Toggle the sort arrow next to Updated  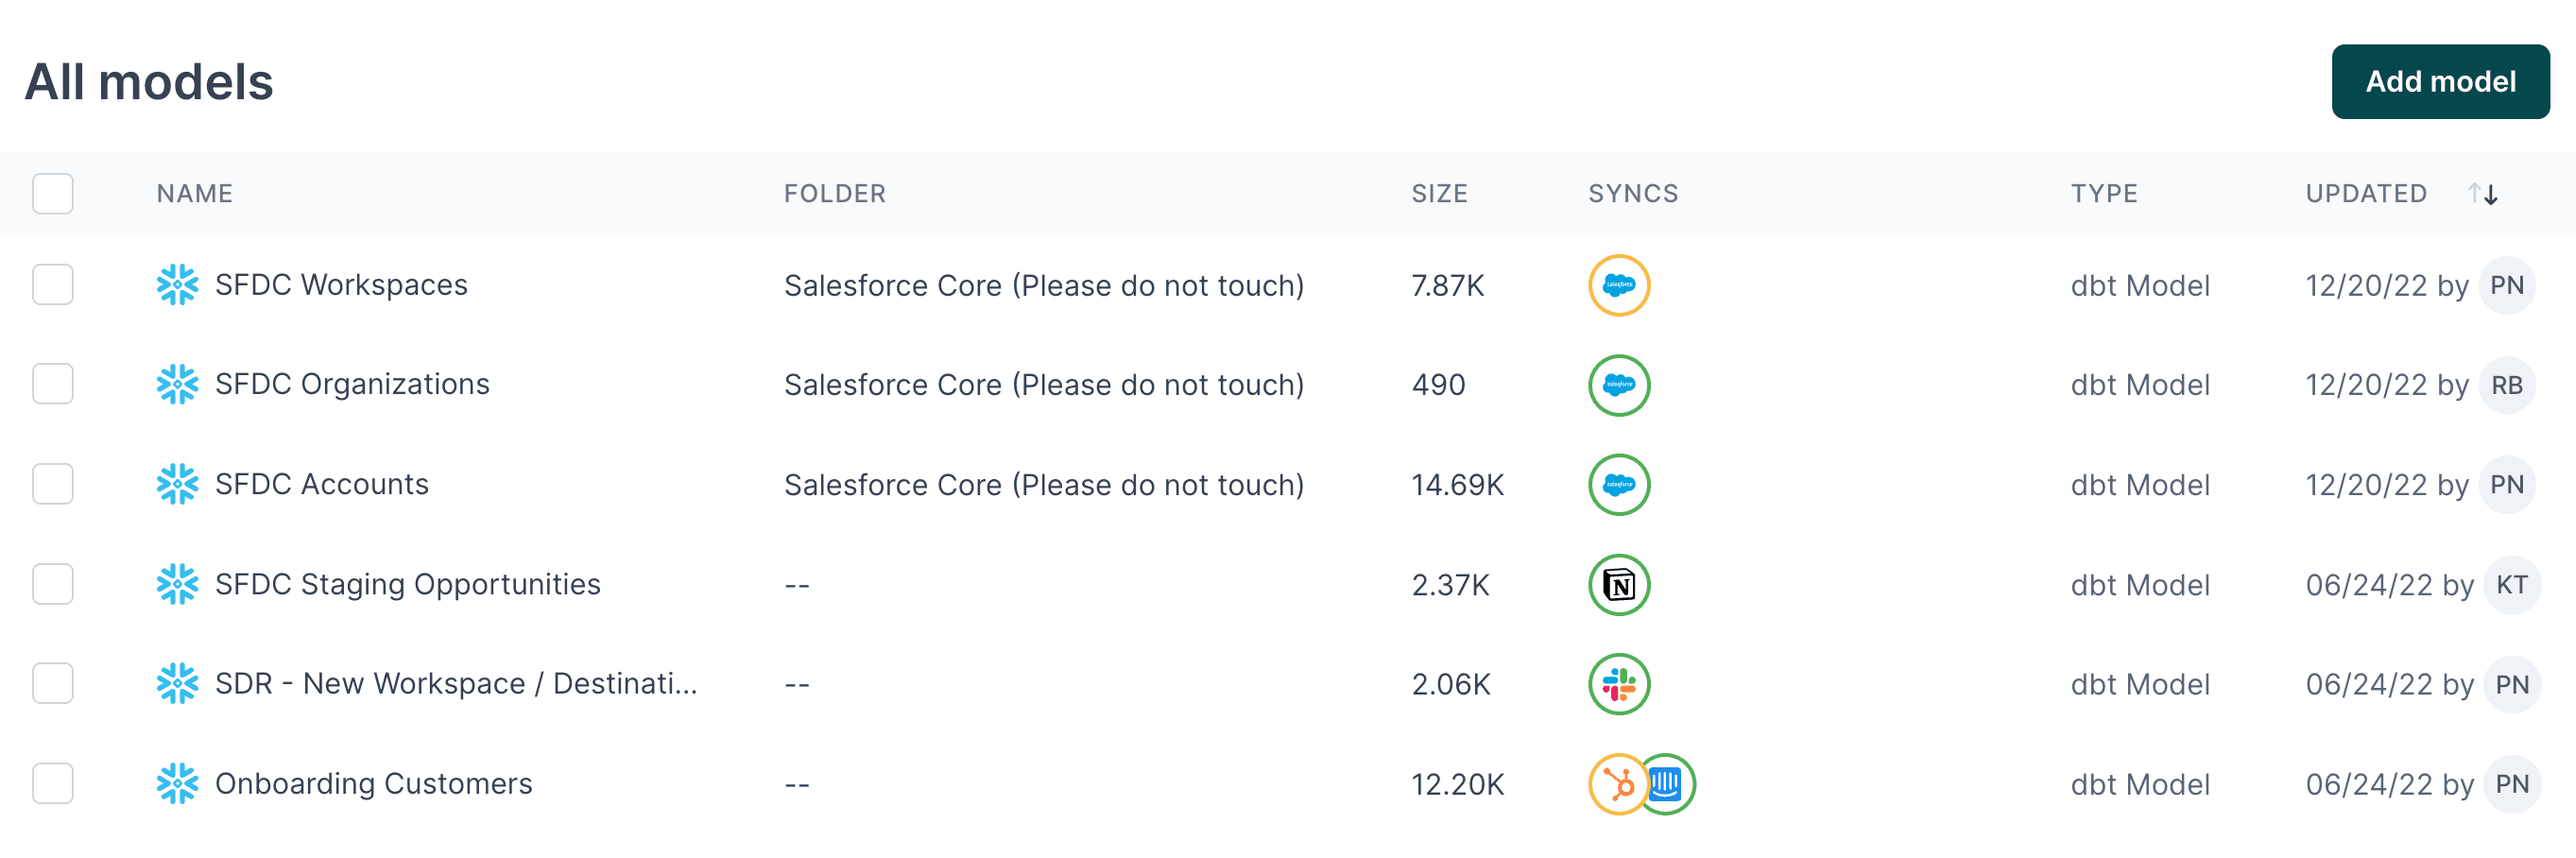pyautogui.click(x=2482, y=194)
